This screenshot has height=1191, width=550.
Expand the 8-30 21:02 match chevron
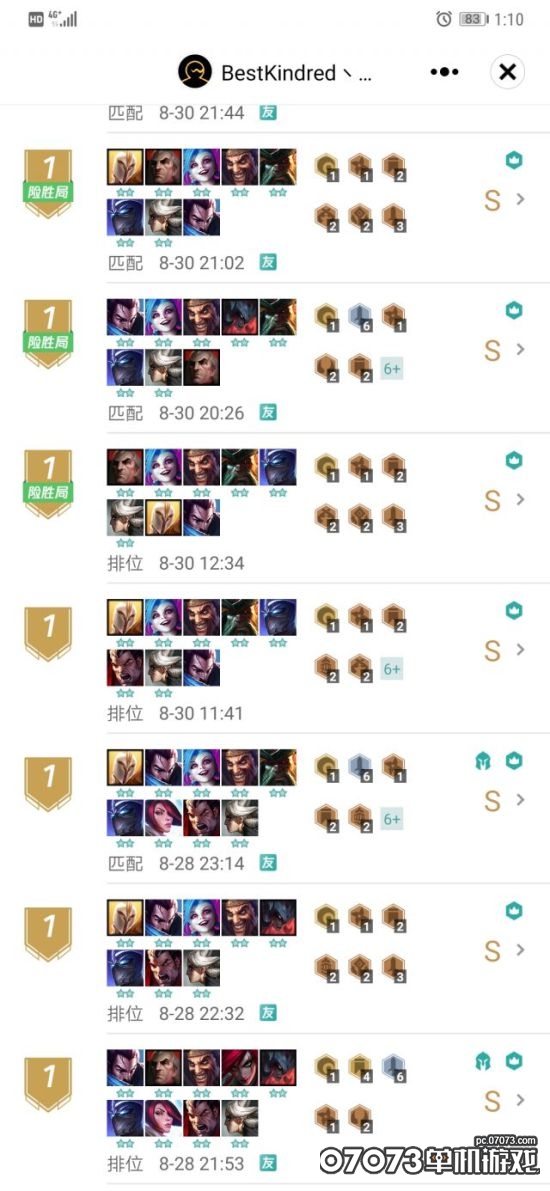click(x=521, y=200)
